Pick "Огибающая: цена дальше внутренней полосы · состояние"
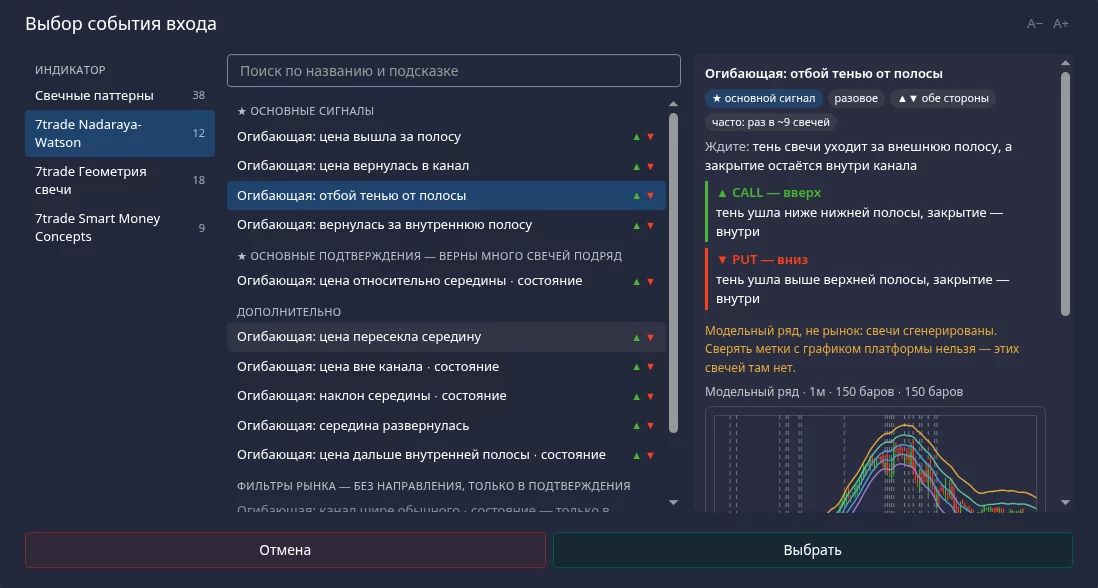The width and height of the screenshot is (1098, 588). point(446,455)
